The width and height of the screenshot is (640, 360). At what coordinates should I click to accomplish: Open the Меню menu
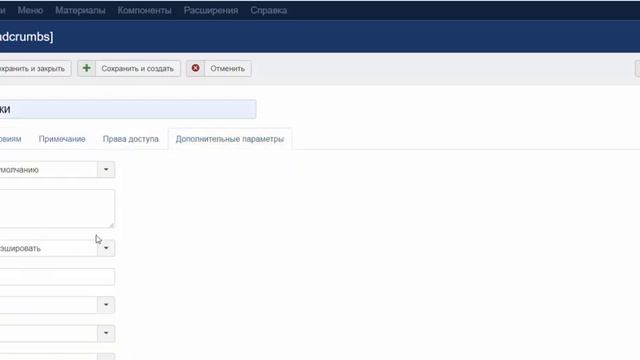30,11
